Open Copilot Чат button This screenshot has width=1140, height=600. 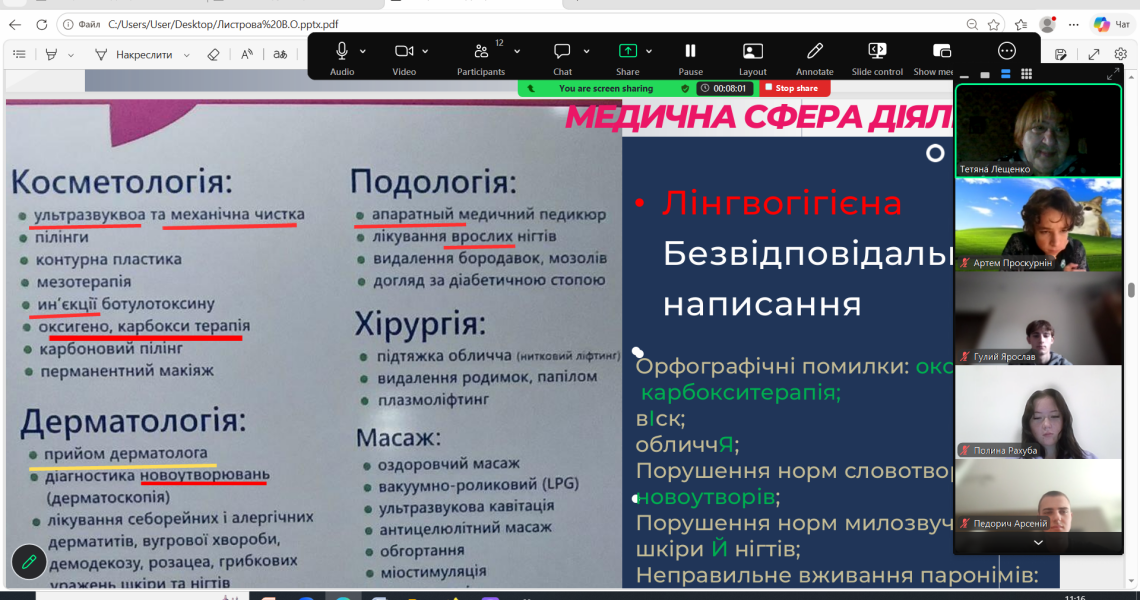tap(1112, 24)
